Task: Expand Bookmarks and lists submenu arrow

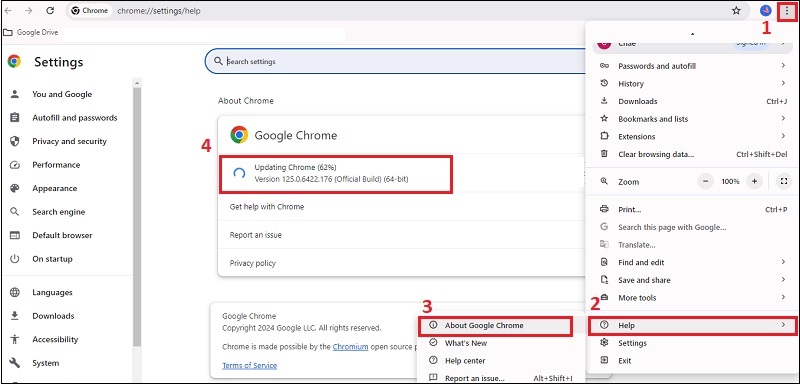Action: [783, 118]
